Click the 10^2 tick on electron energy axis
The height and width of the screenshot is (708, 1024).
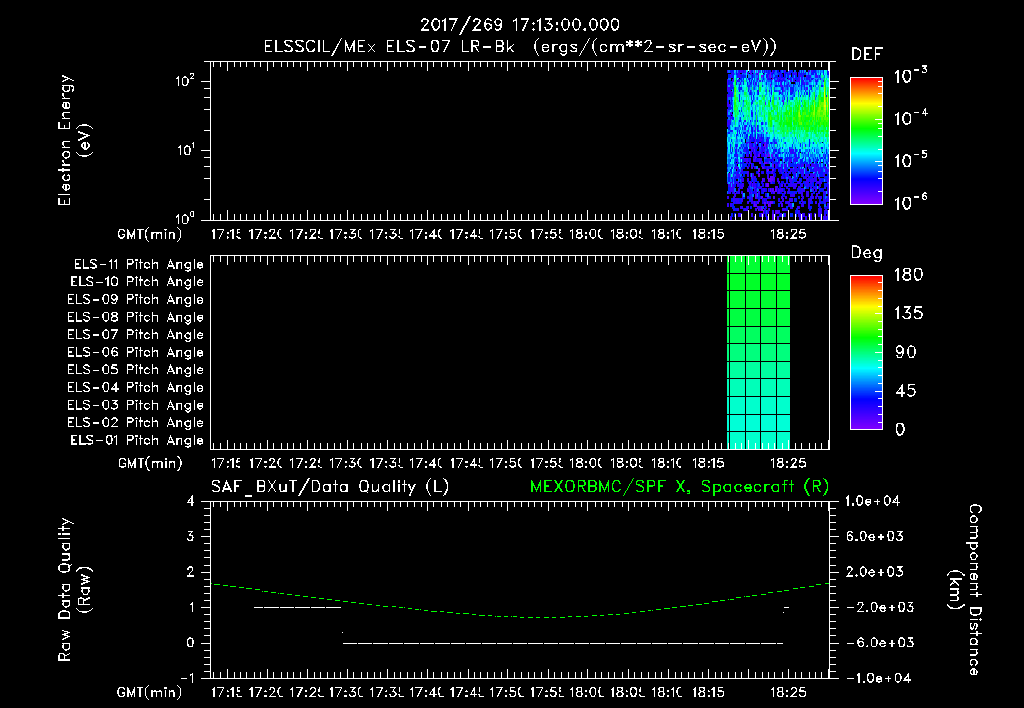pos(185,80)
